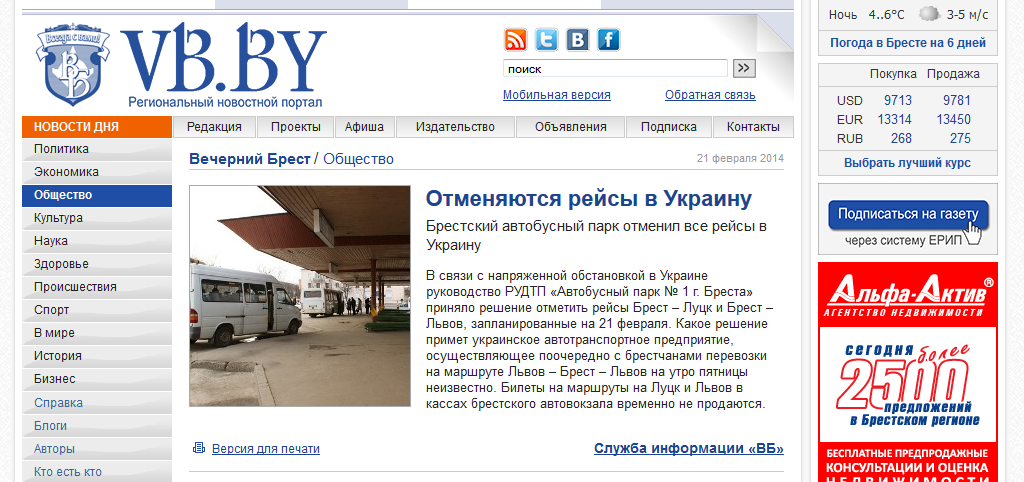This screenshot has width=1024, height=482.
Task: Go to Политика news section
Action: coord(61,149)
